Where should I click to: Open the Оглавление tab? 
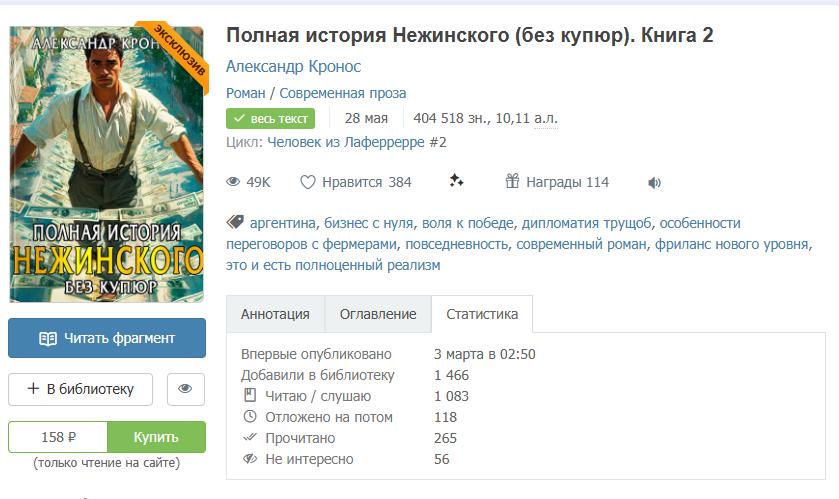378,314
